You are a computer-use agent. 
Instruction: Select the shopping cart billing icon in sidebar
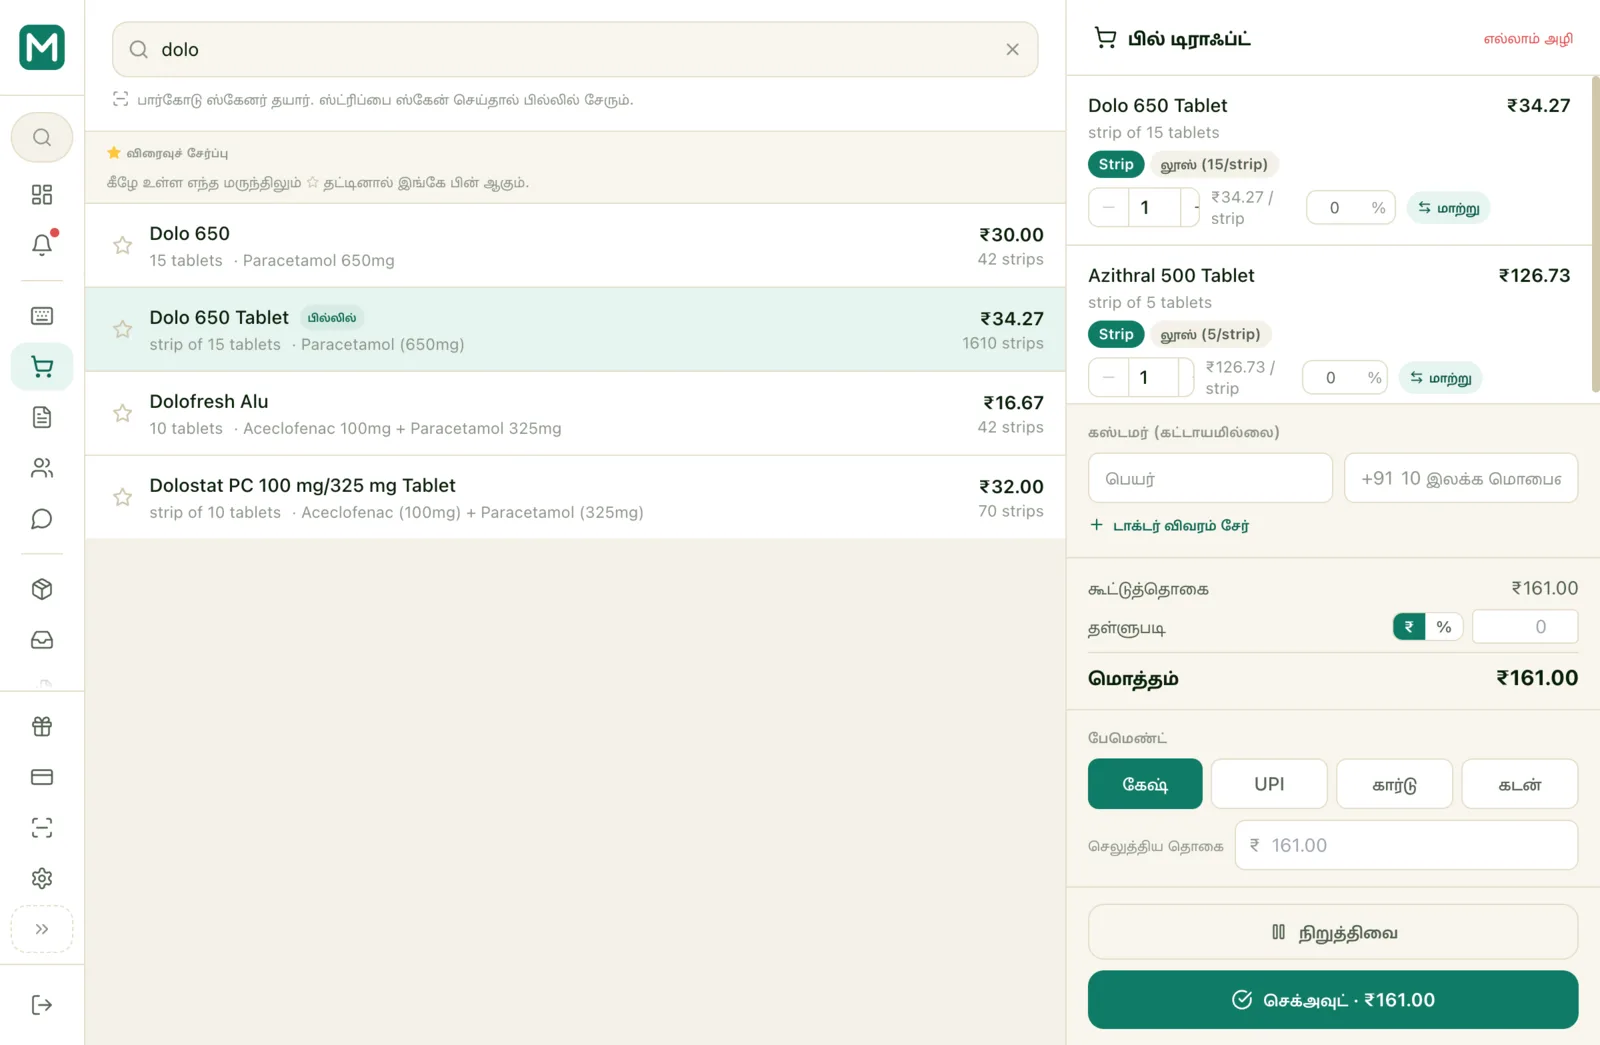[x=42, y=367]
